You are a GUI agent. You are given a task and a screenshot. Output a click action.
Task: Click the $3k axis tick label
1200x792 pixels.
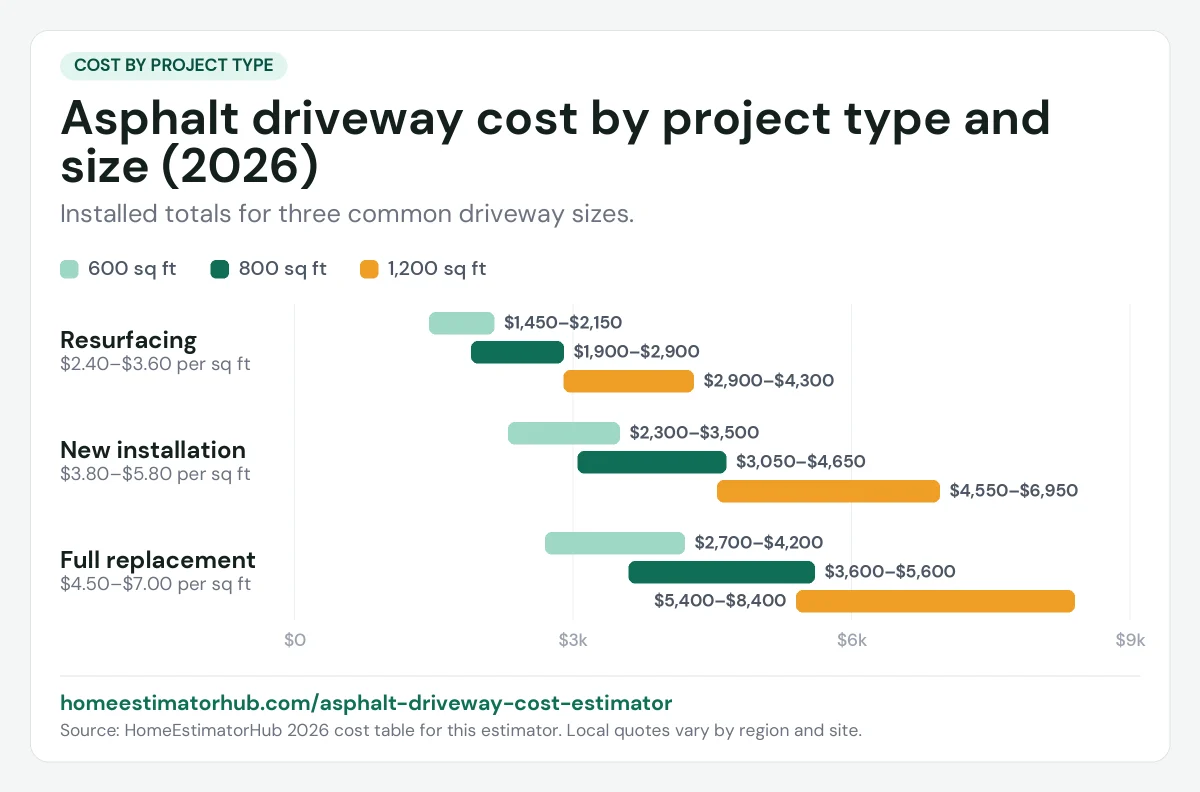point(573,640)
